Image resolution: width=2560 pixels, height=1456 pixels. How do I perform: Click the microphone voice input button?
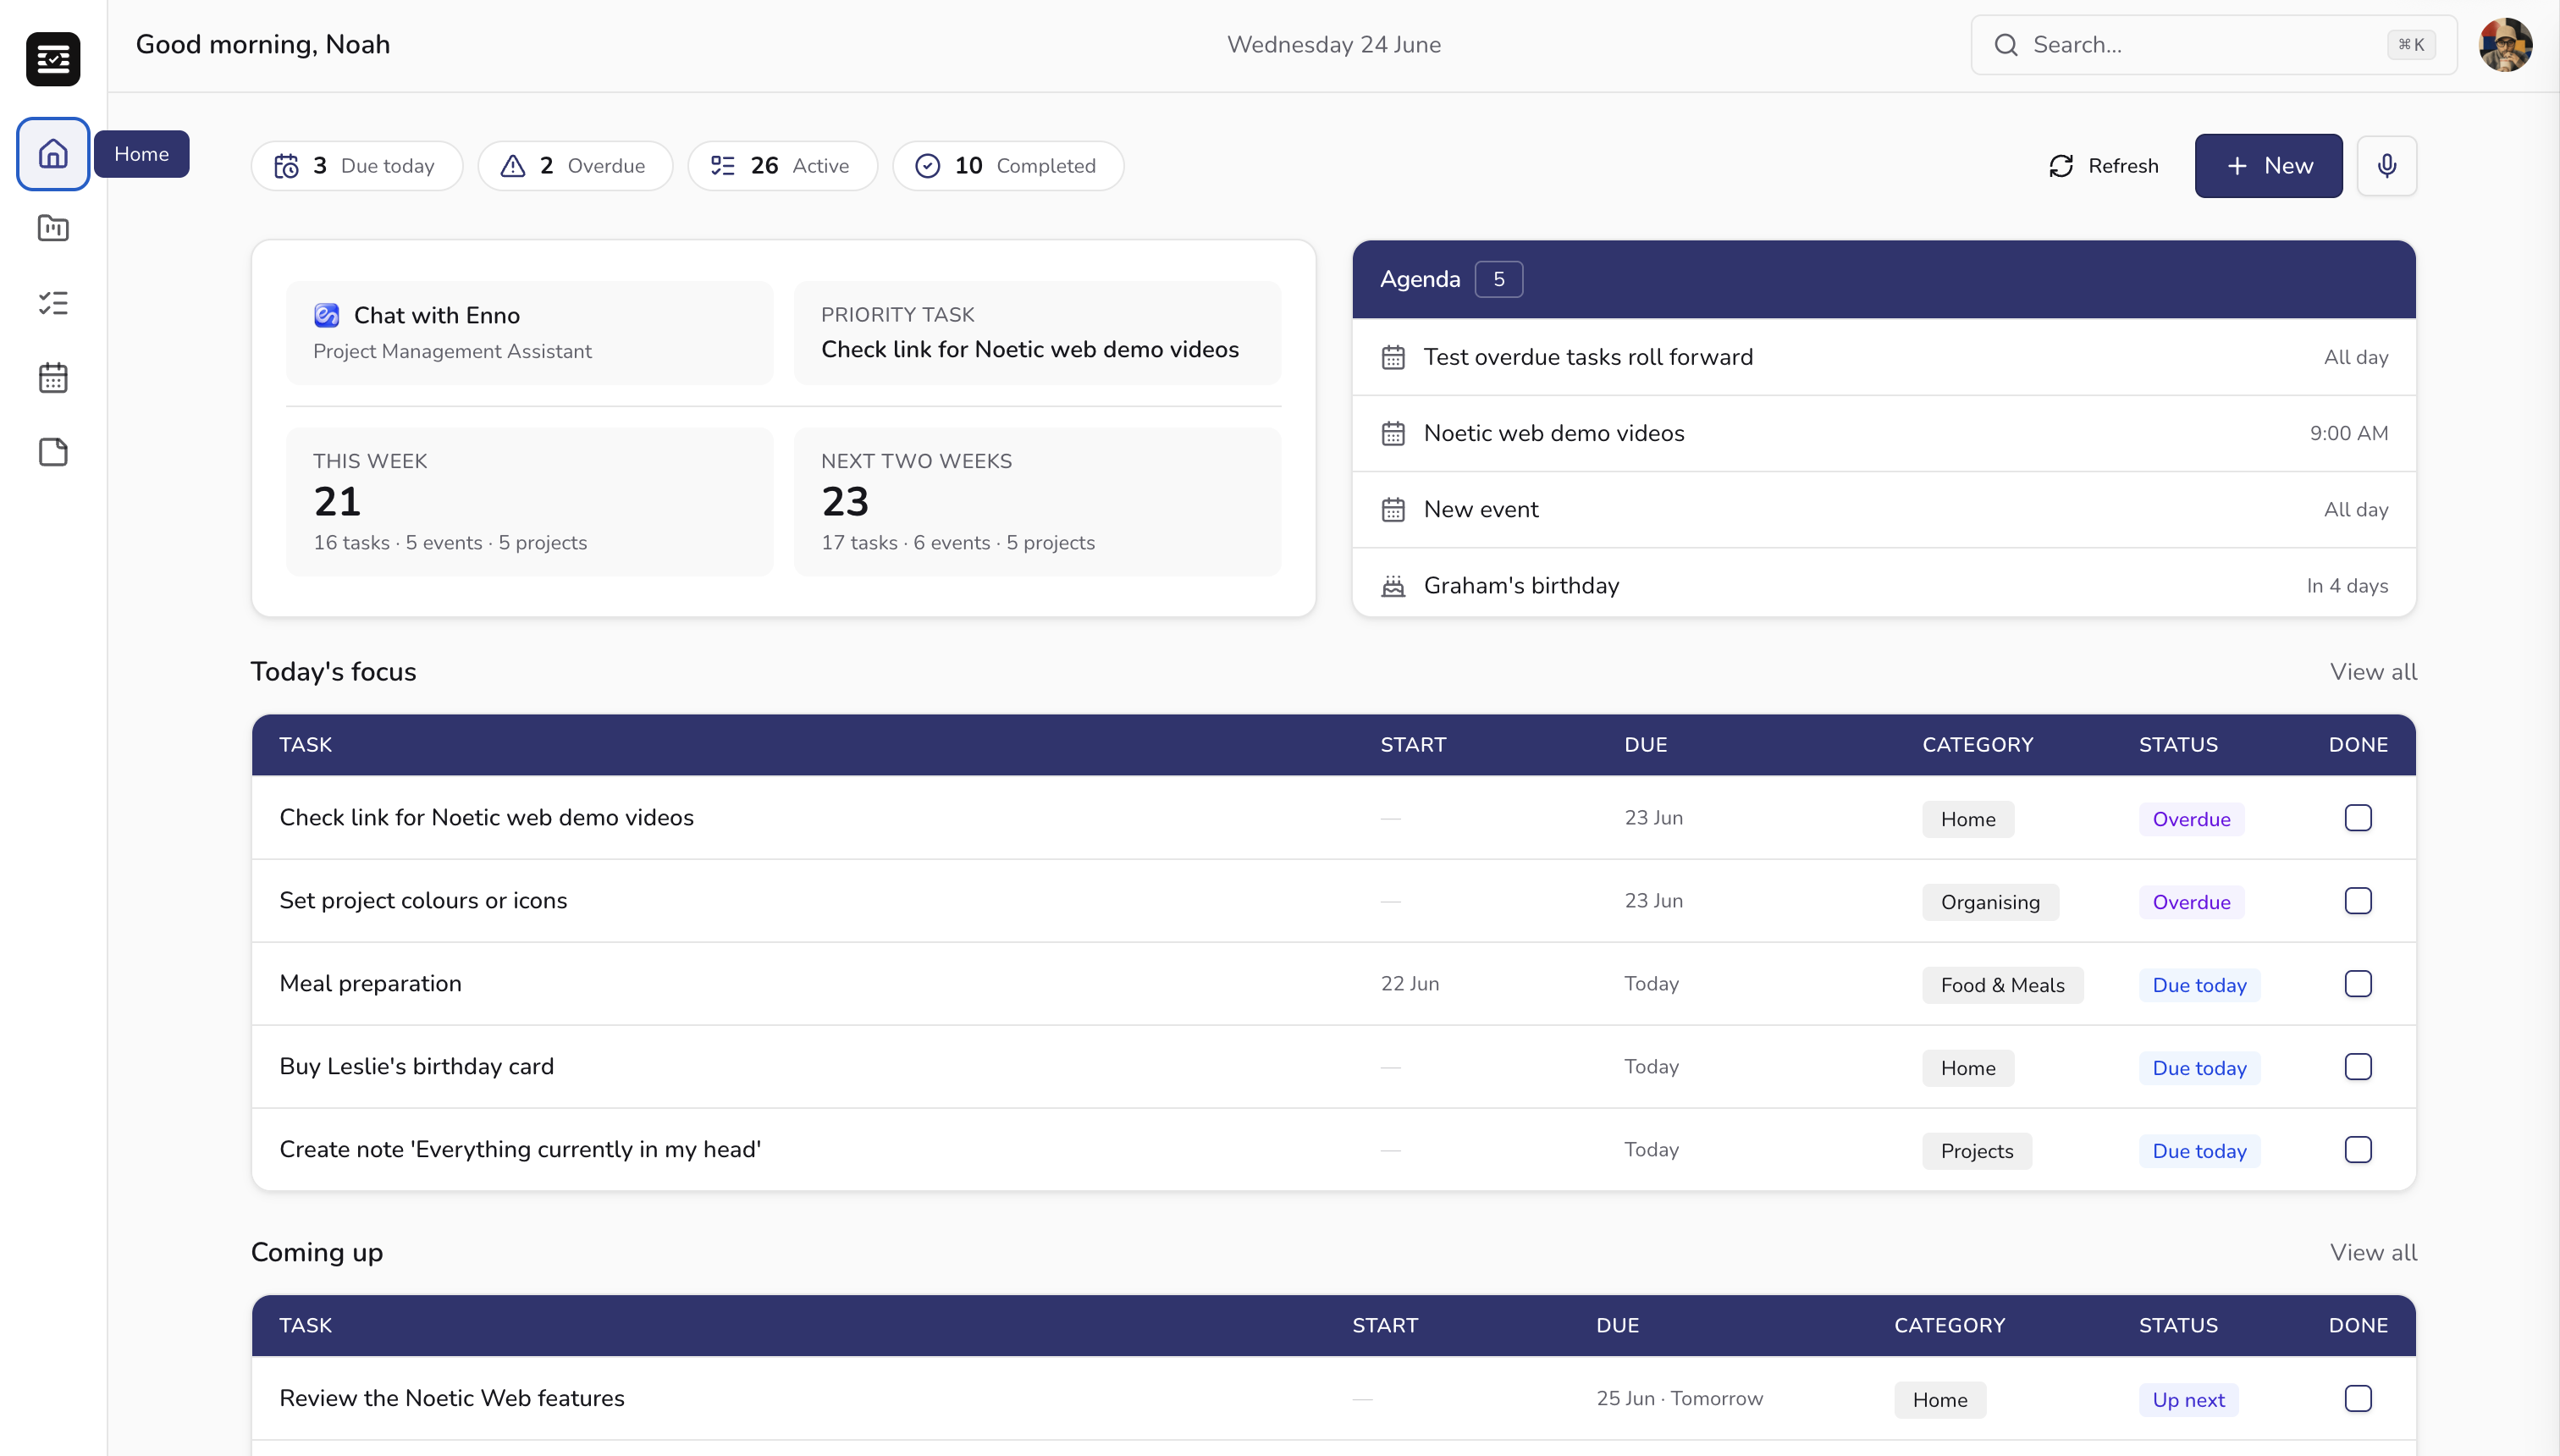click(x=2386, y=166)
